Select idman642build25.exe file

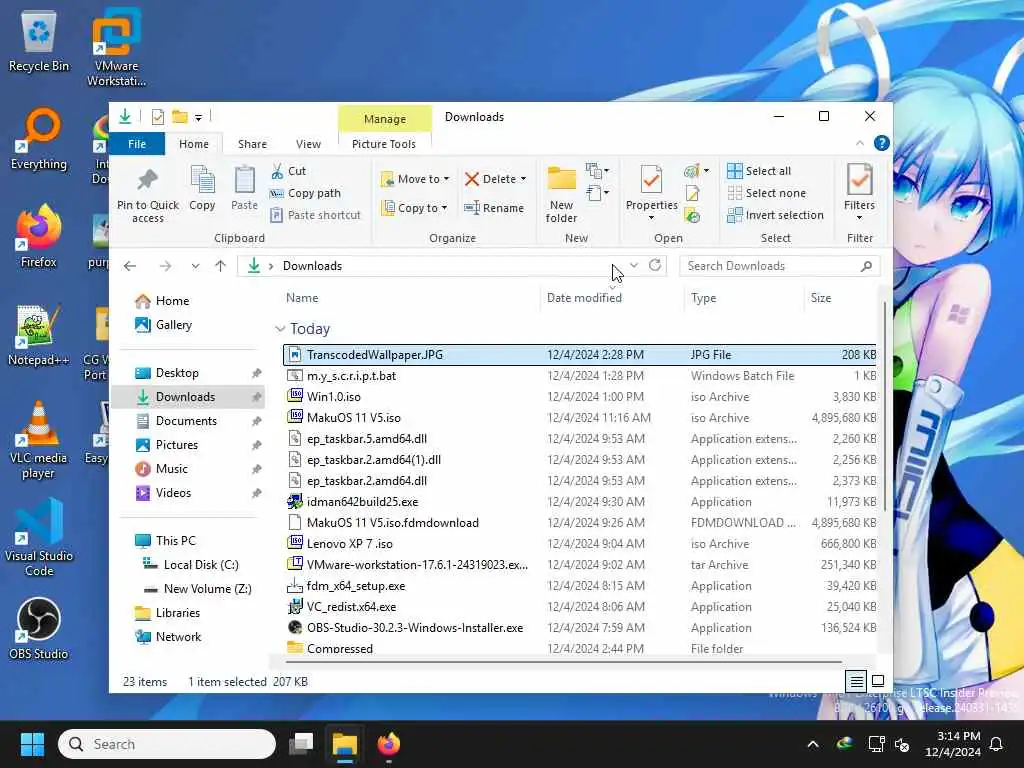pyautogui.click(x=362, y=502)
